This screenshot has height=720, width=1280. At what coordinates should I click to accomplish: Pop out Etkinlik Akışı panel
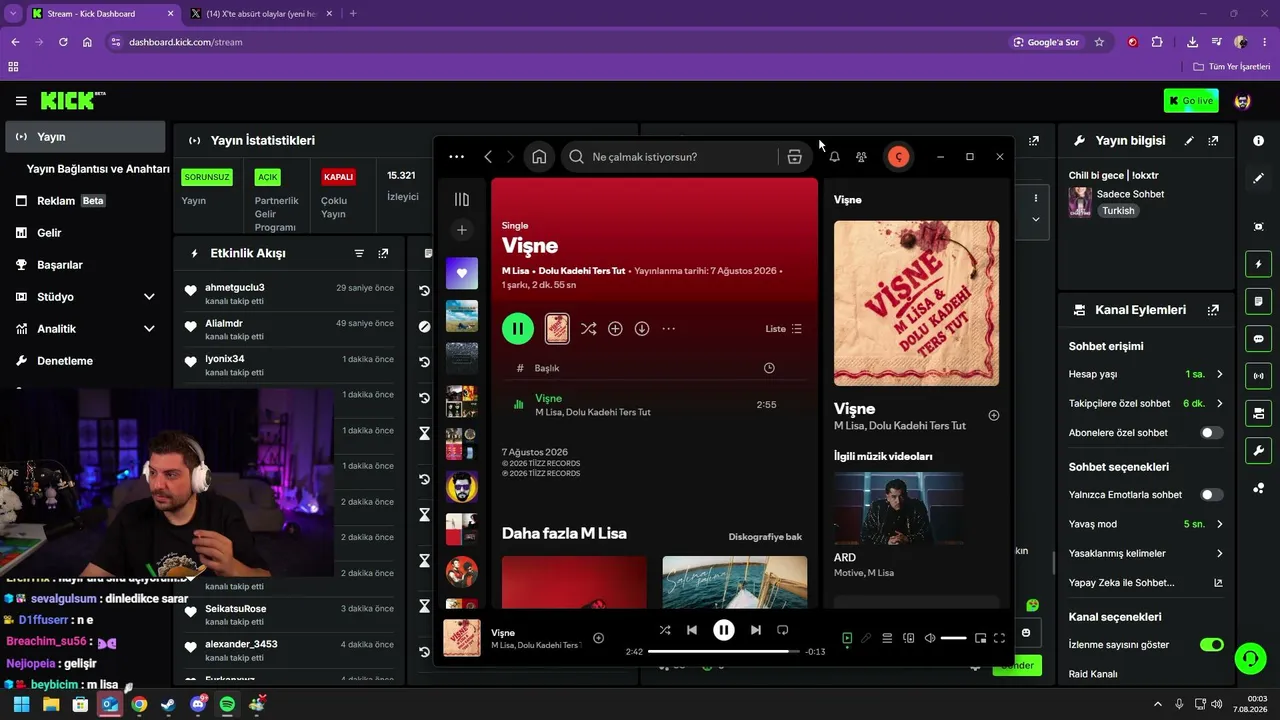pos(383,254)
